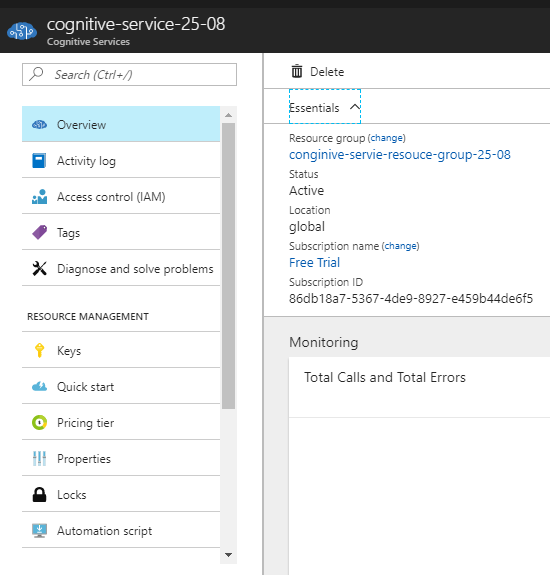This screenshot has width=550, height=575.
Task: Click the Diagnose and solve problems wrench icon
Action: coord(39,268)
